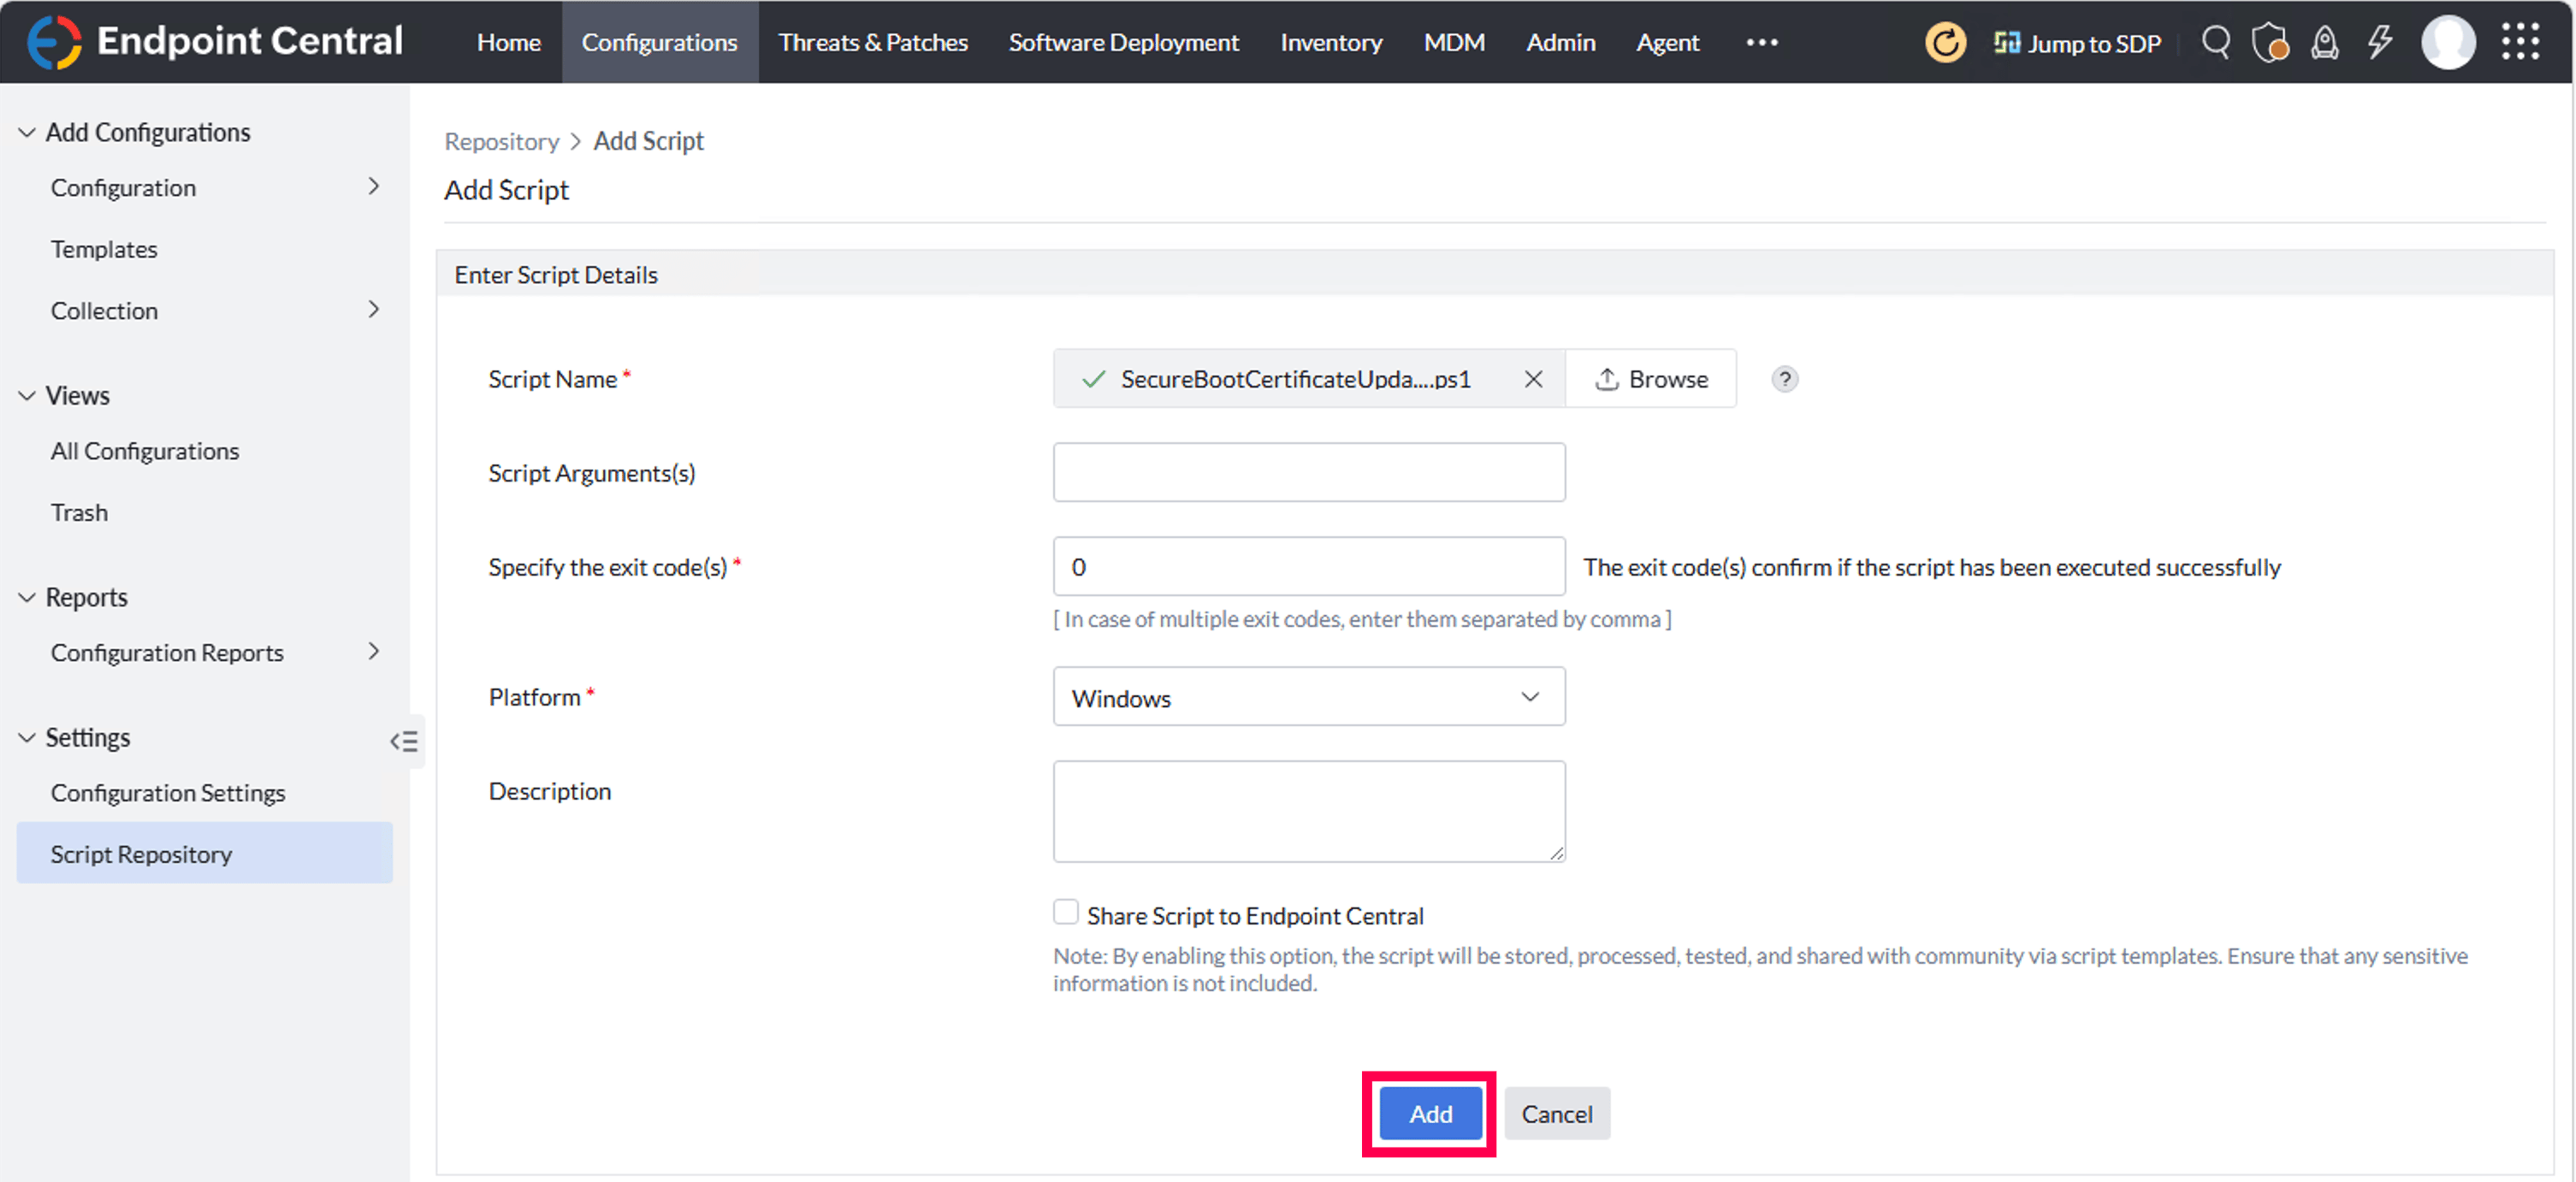Click the Description text area
This screenshot has width=2576, height=1182.
pyautogui.click(x=1309, y=811)
